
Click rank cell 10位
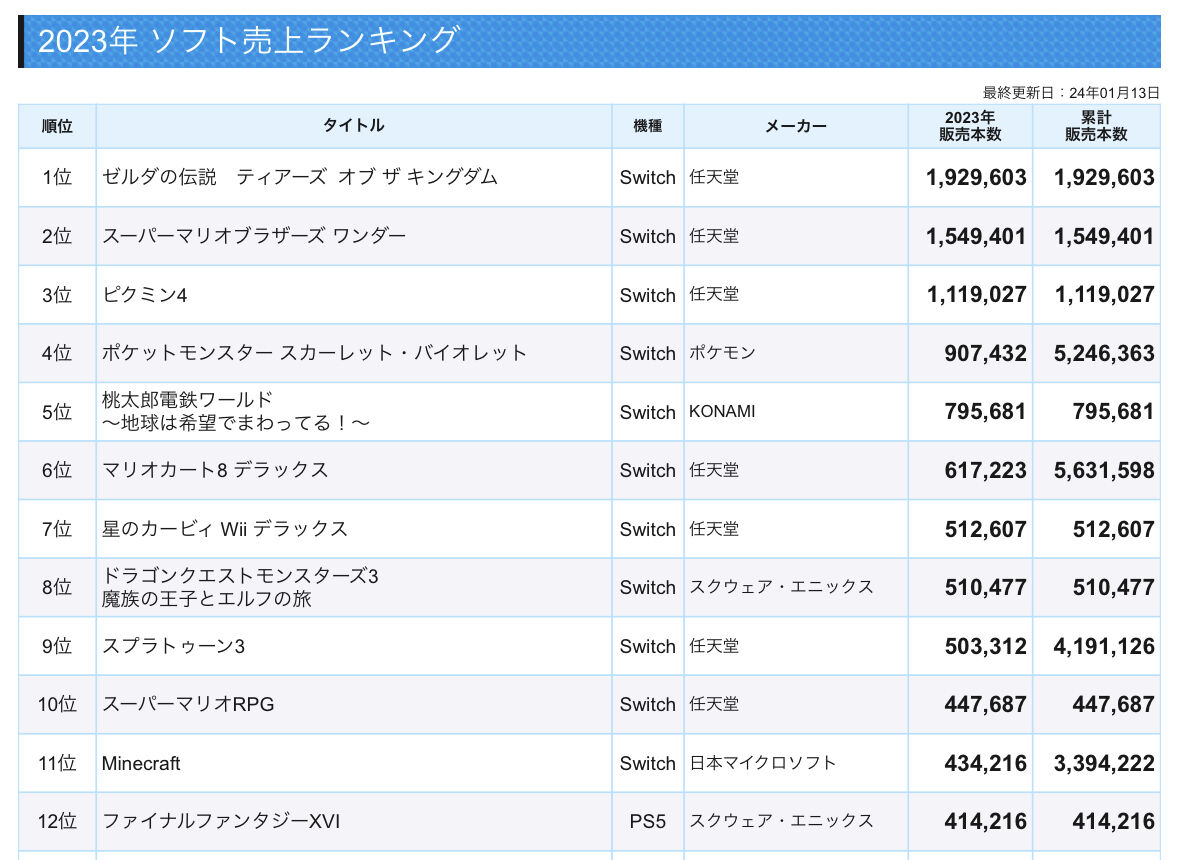[57, 704]
